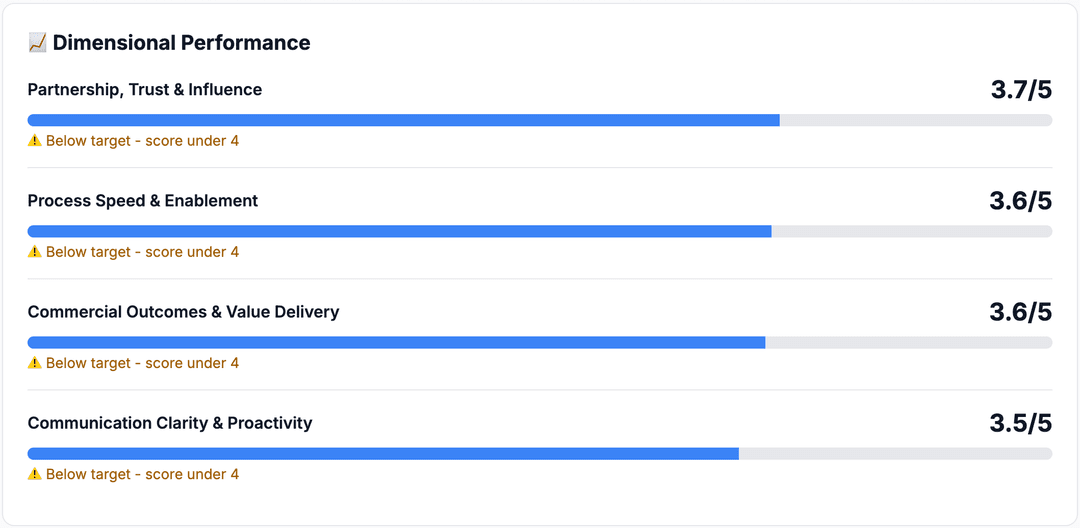The width and height of the screenshot is (1080, 528).
Task: Click the Communication Clarity & Proactivity progress bar
Action: click(x=540, y=453)
